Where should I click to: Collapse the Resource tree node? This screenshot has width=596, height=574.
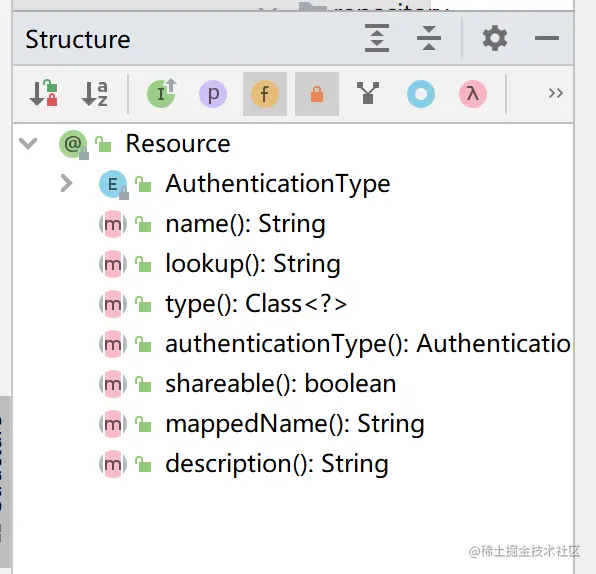pyautogui.click(x=28, y=144)
